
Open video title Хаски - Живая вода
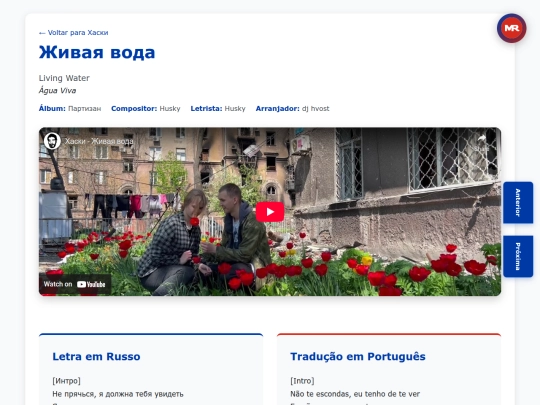tap(99, 141)
